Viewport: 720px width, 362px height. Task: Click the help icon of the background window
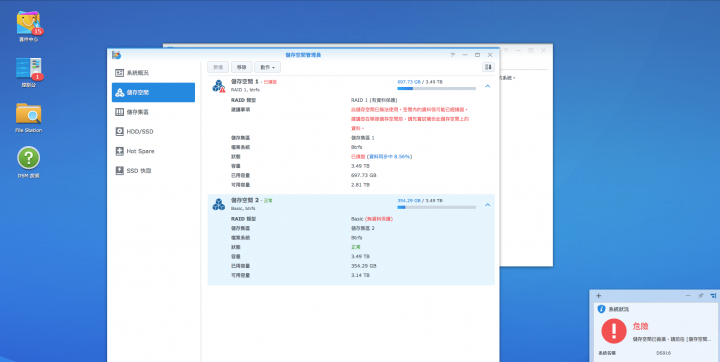(x=506, y=51)
